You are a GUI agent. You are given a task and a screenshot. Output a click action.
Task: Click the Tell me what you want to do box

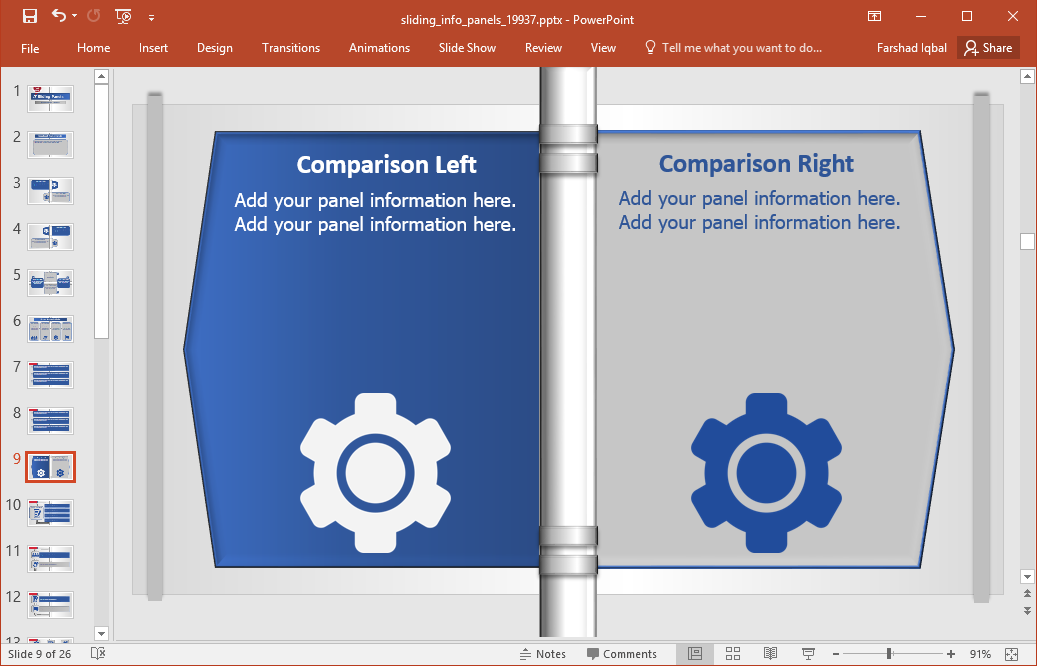[742, 47]
